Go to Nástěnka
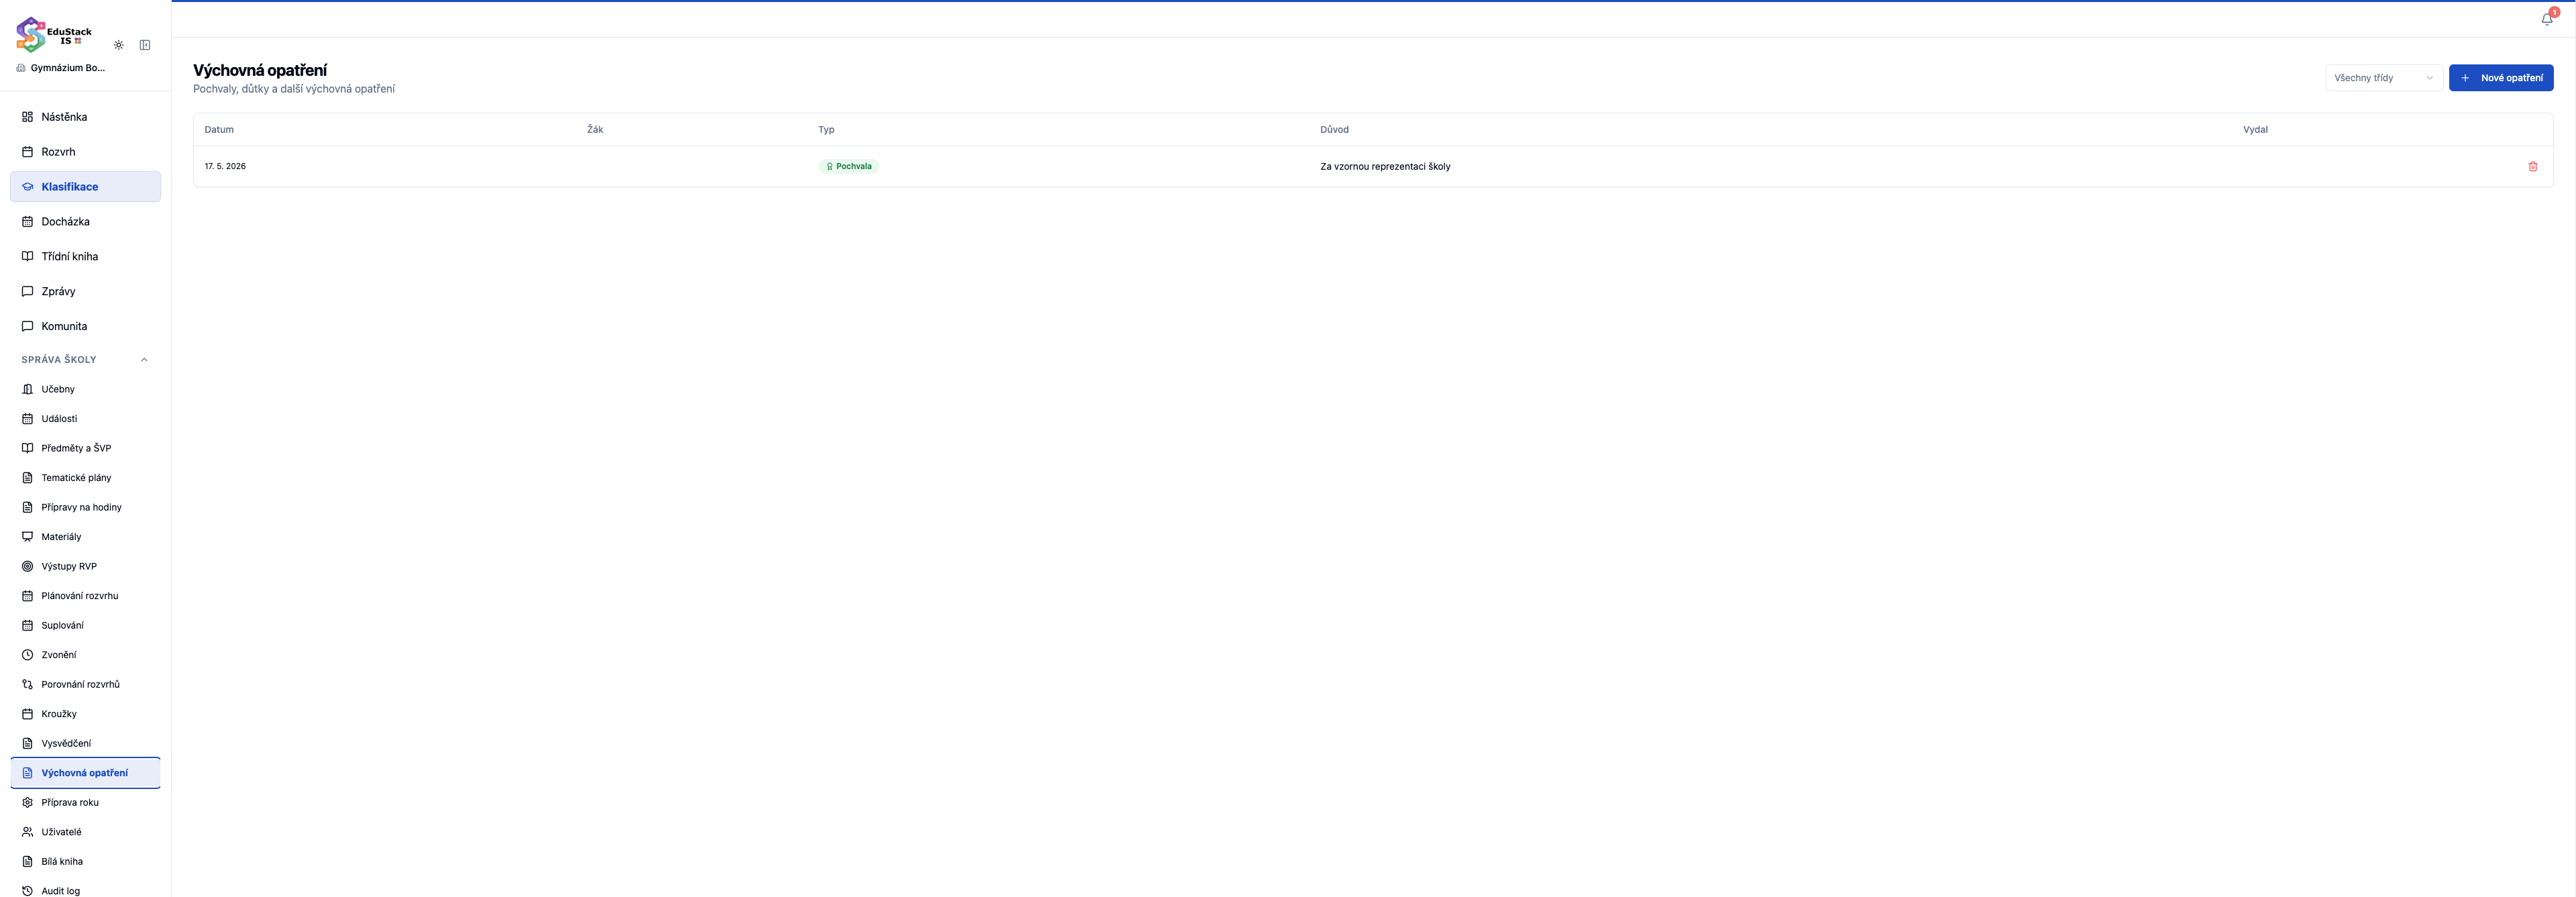The width and height of the screenshot is (2576, 897). coord(86,117)
